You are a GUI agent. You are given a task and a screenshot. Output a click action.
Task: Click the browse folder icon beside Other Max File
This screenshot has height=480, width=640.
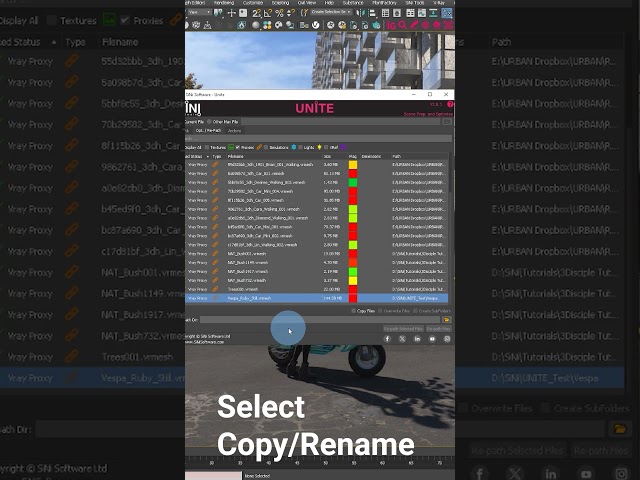(x=447, y=122)
